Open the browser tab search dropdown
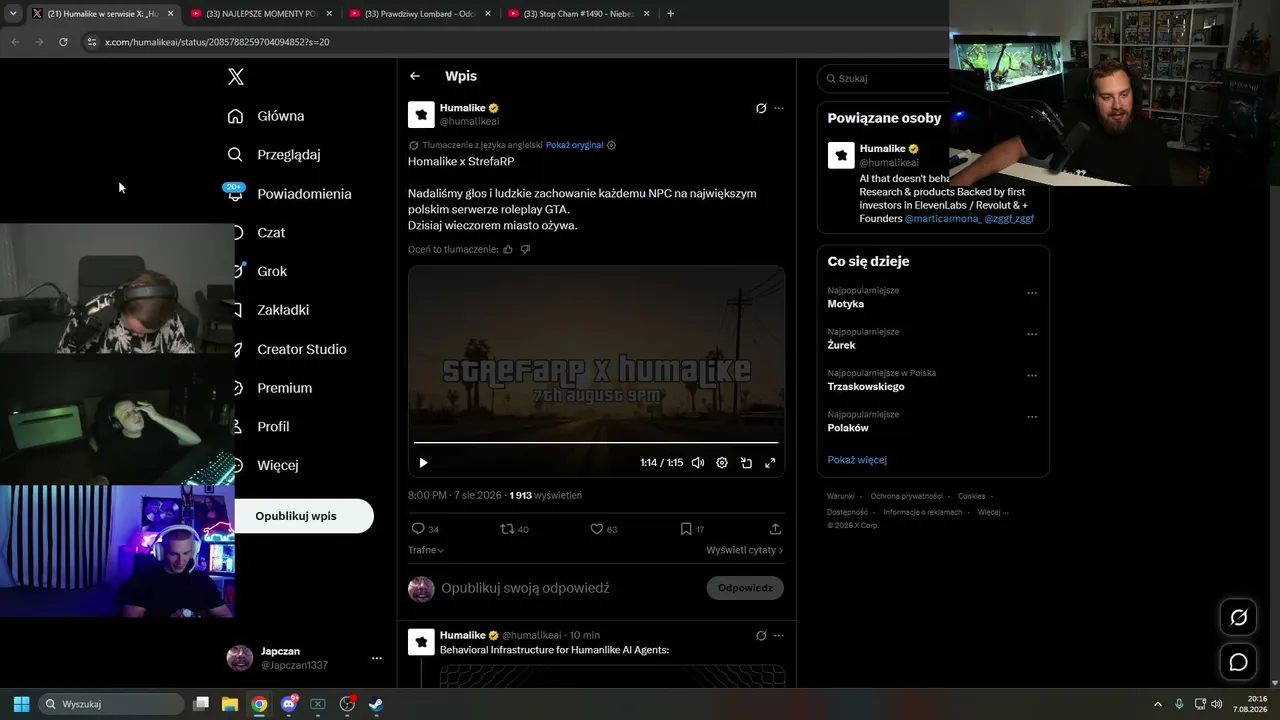Viewport: 1280px width, 720px height. (13, 14)
